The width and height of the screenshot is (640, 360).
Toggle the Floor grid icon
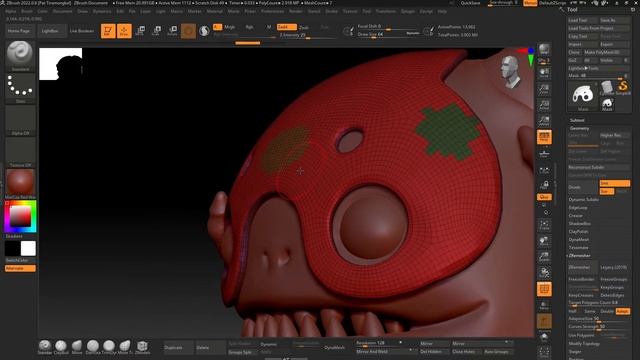(x=544, y=154)
